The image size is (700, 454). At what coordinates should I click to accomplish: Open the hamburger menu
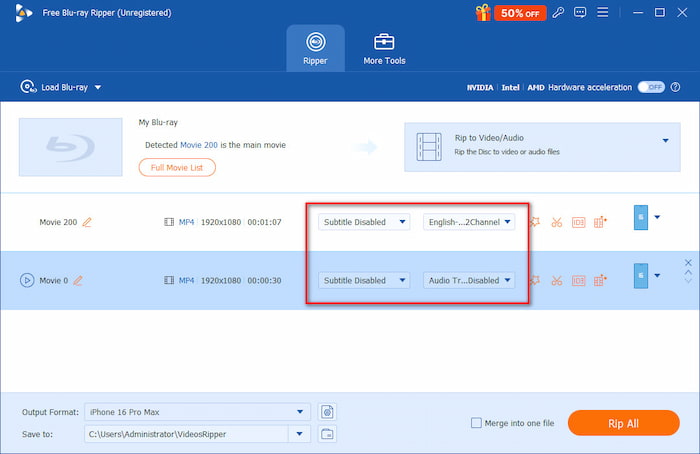tap(603, 12)
